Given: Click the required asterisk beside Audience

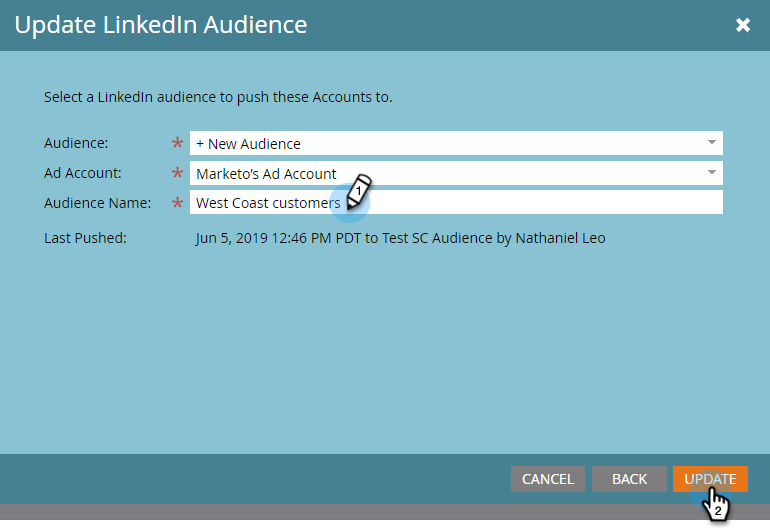Looking at the screenshot, I should (x=178, y=145).
